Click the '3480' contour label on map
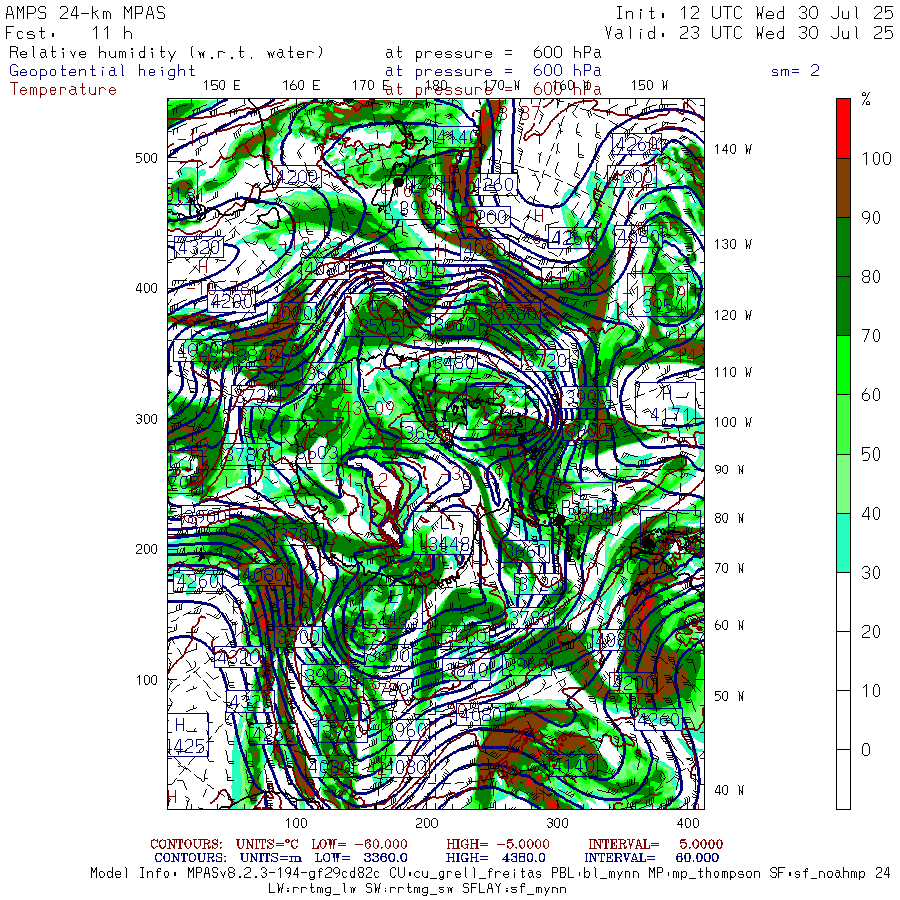The height and width of the screenshot is (900, 900). [454, 363]
